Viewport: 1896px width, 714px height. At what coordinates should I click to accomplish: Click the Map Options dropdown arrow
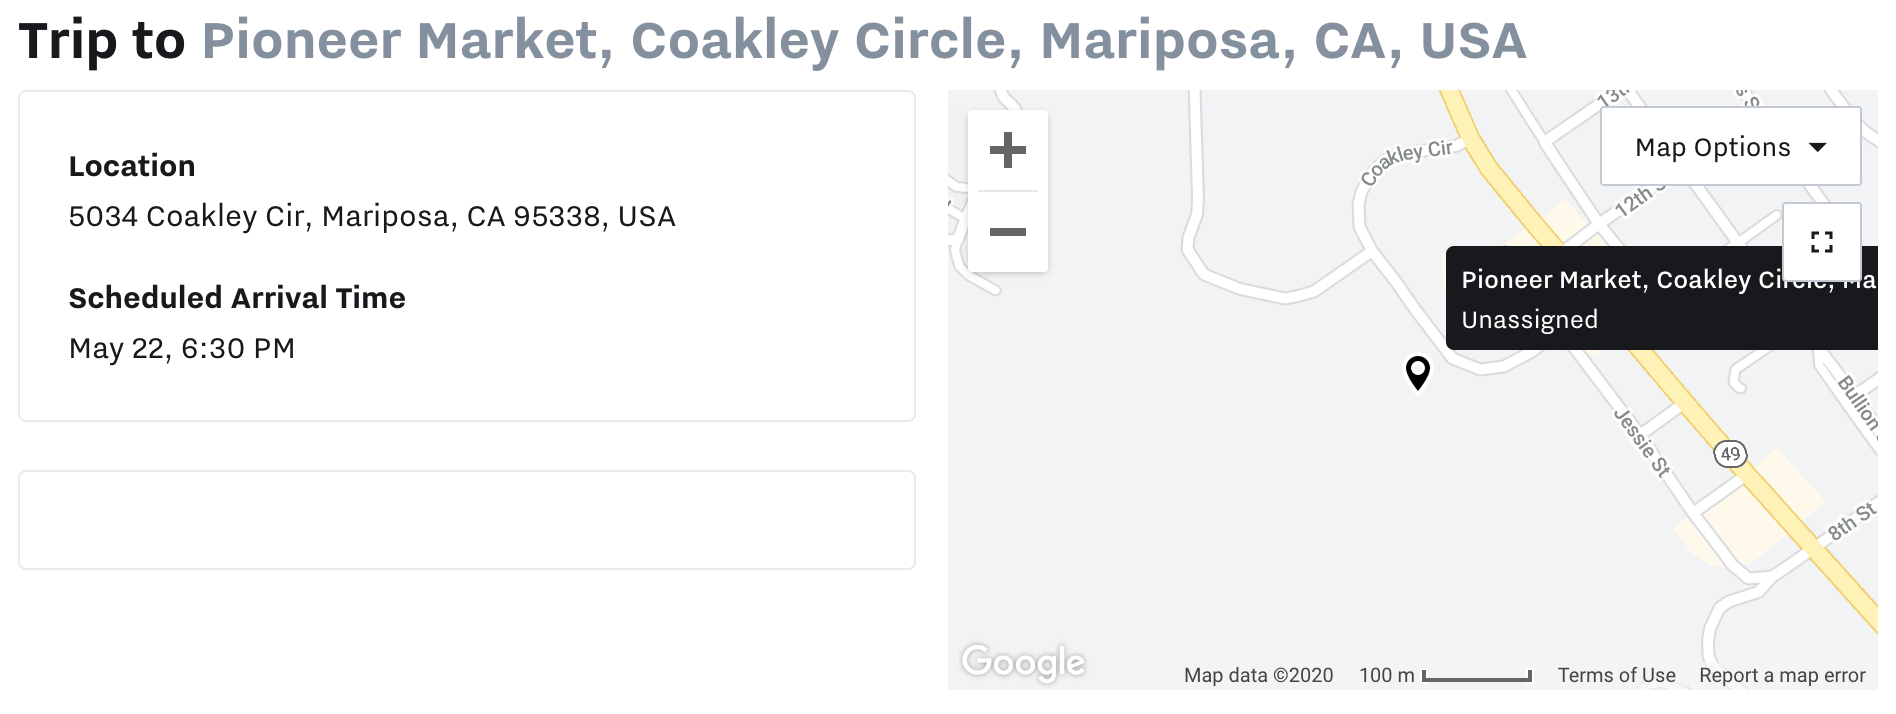coord(1818,147)
